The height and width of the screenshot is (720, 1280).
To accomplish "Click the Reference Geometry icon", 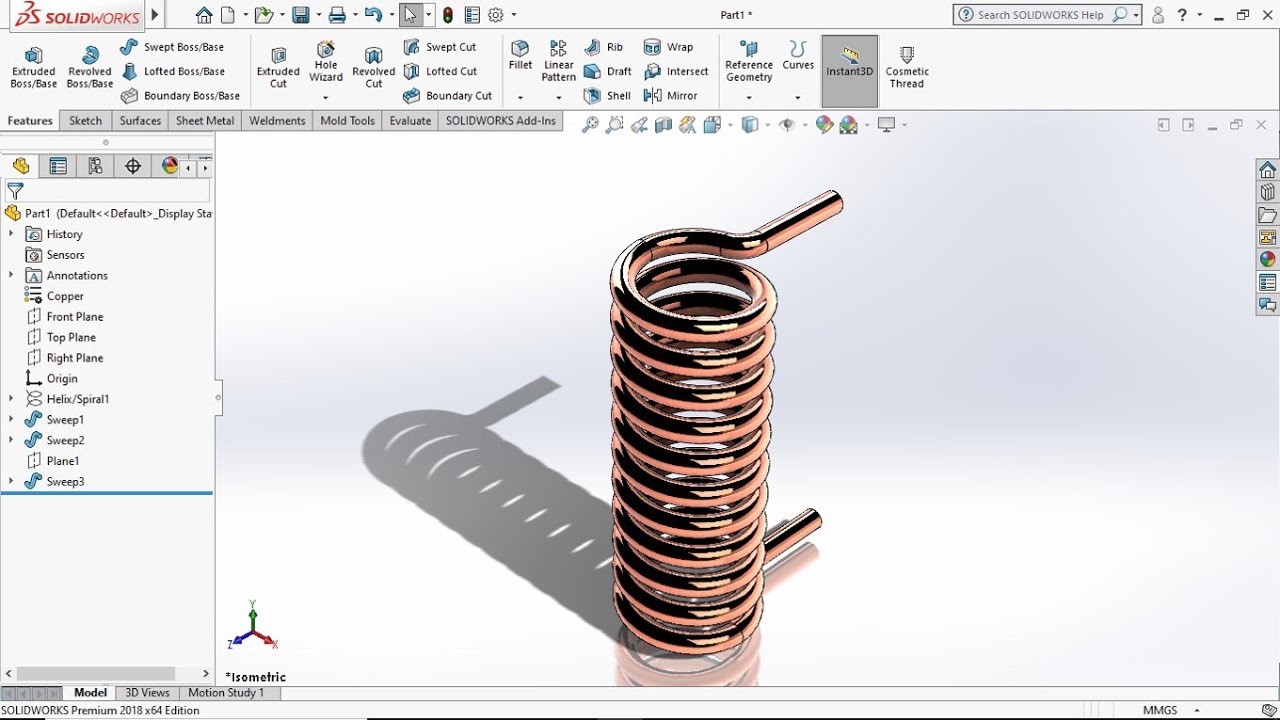I will (x=749, y=62).
